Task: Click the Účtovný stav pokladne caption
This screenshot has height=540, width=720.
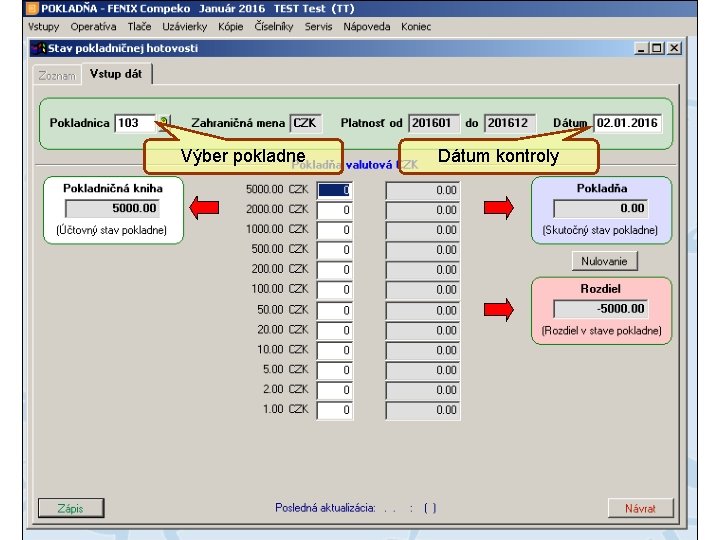Action: coord(112,230)
